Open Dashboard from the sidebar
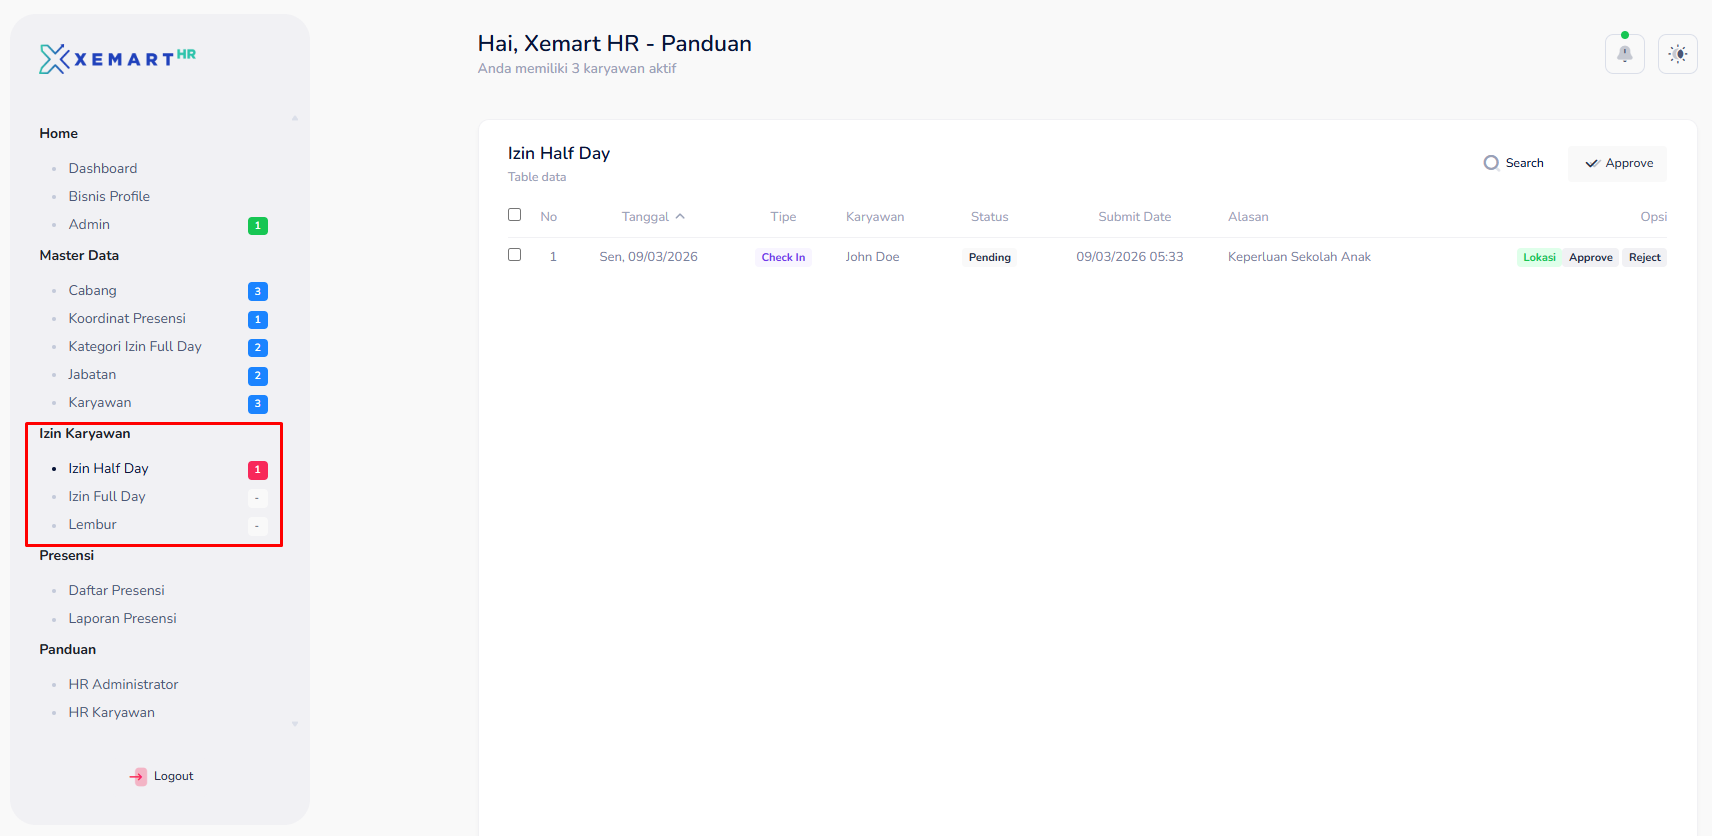 (103, 168)
